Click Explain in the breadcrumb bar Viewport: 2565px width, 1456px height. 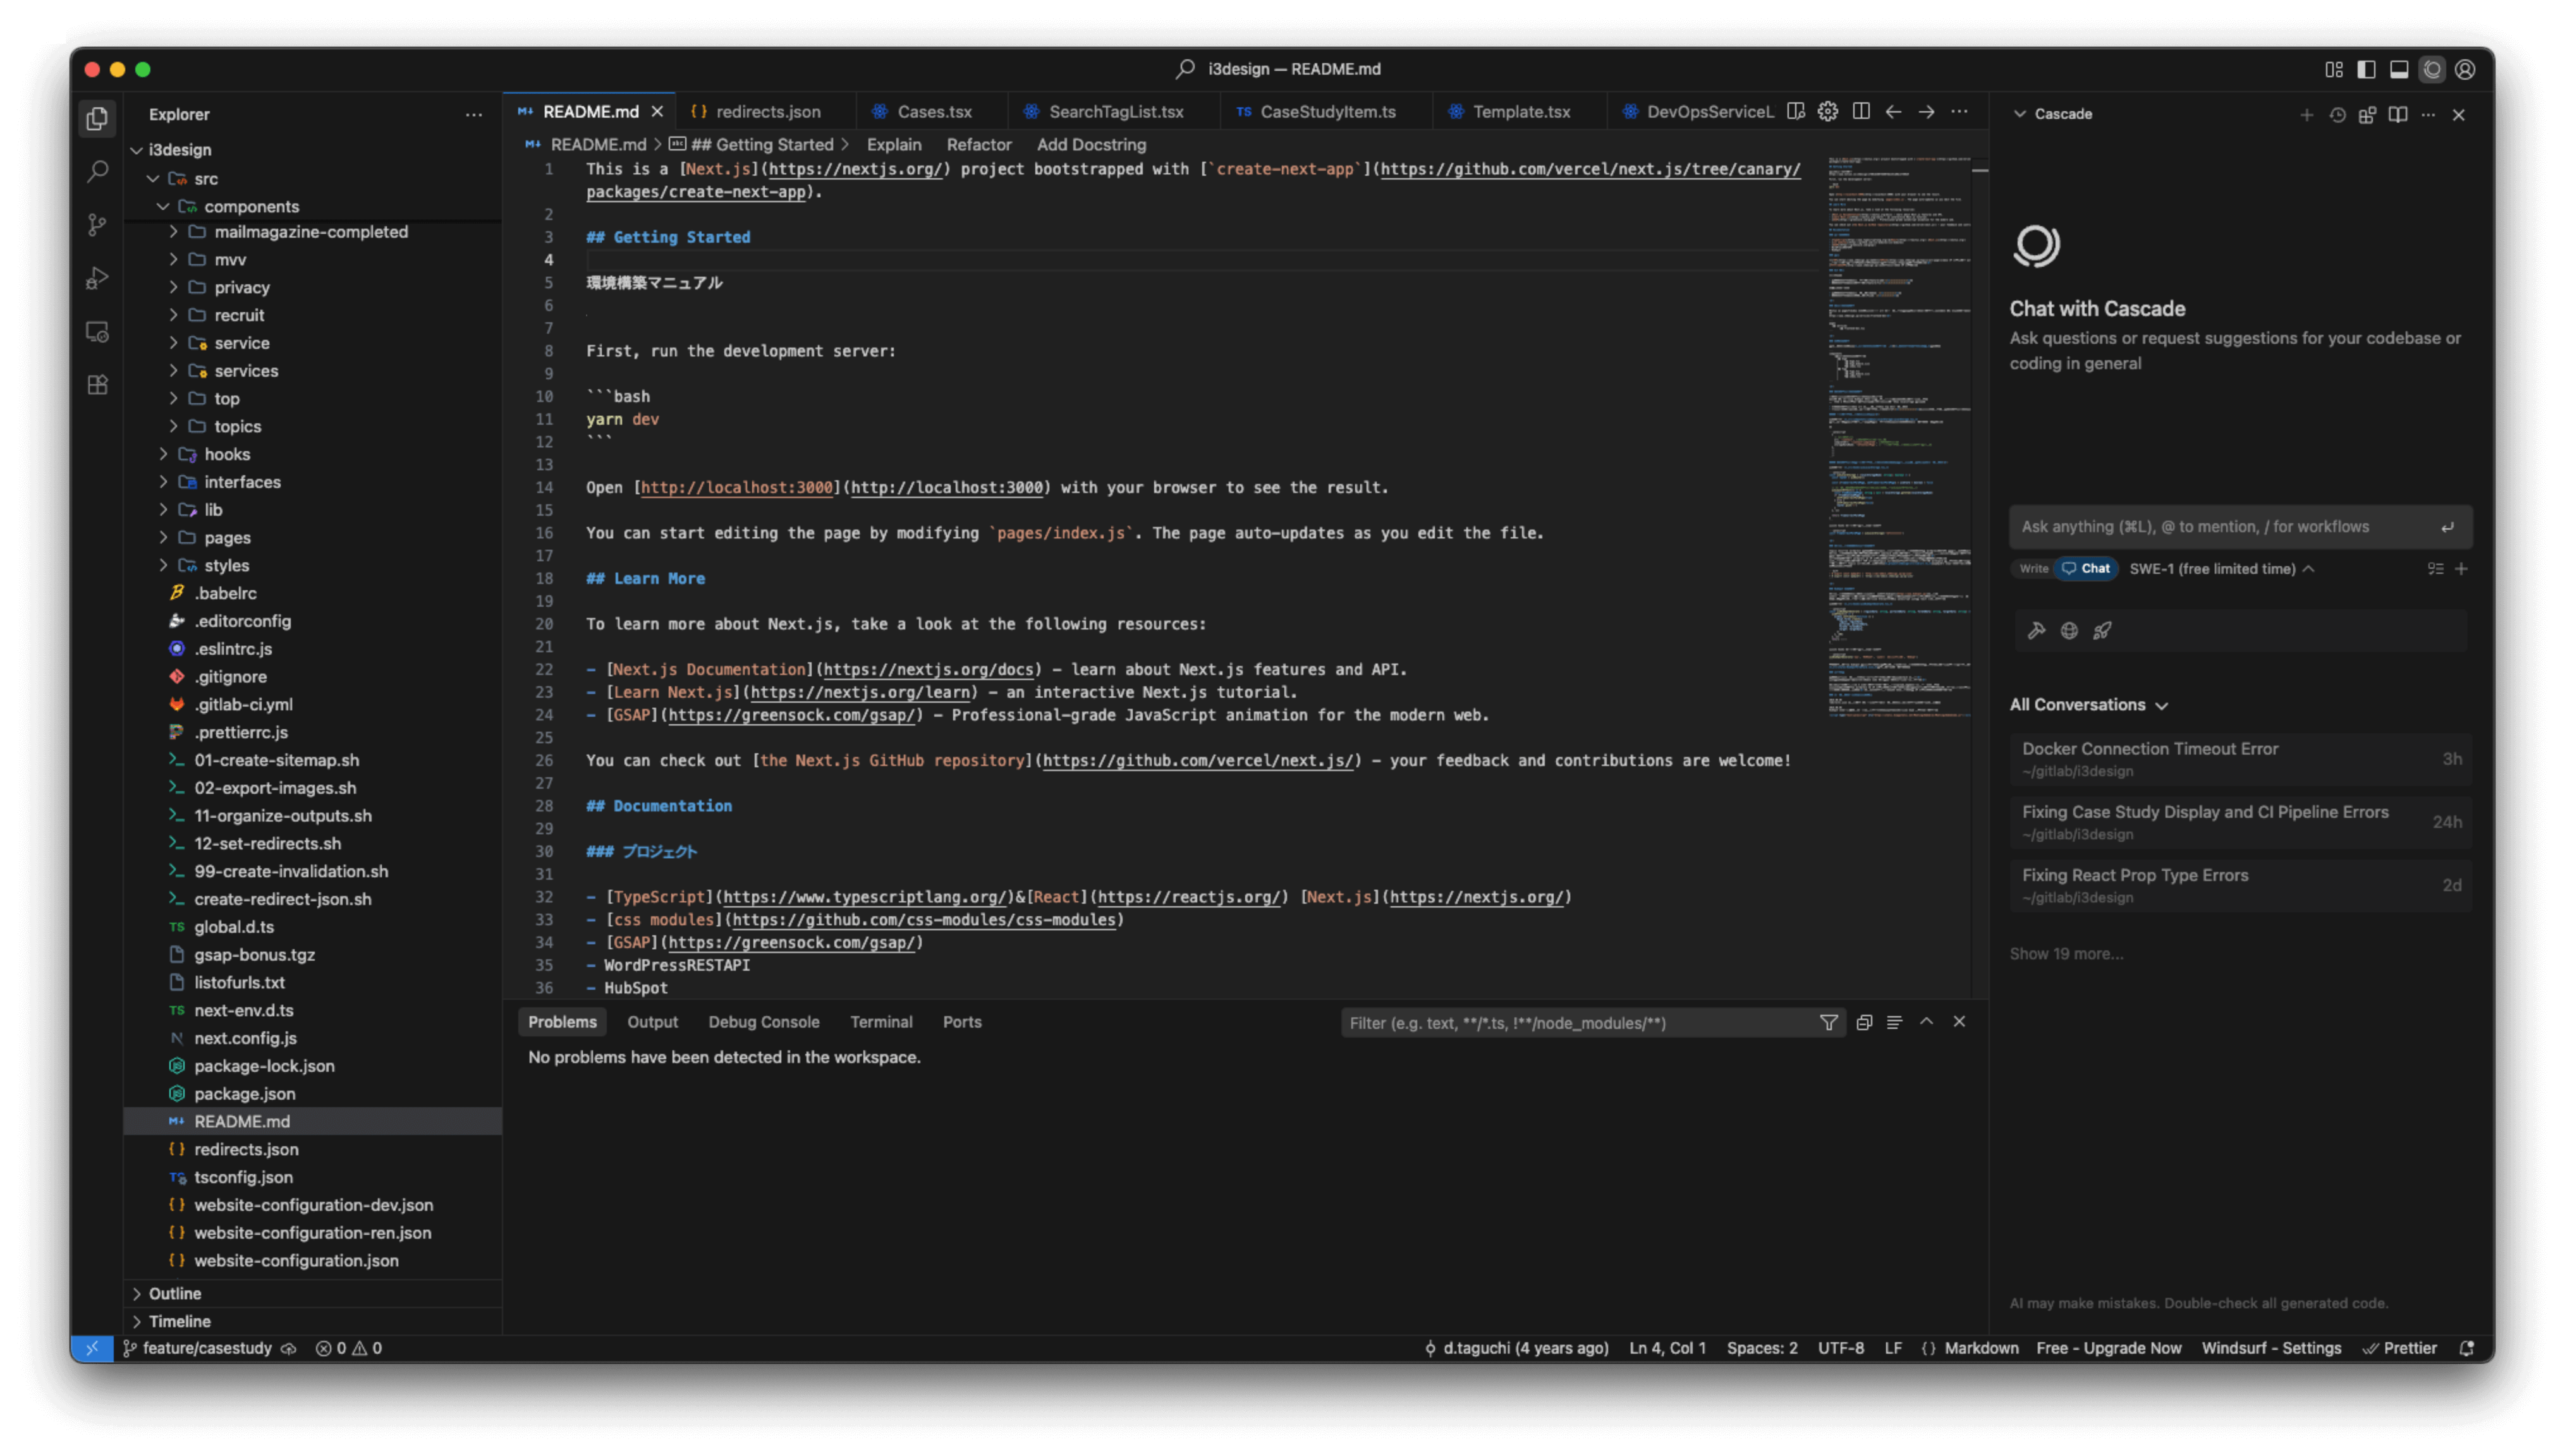pyautogui.click(x=893, y=145)
